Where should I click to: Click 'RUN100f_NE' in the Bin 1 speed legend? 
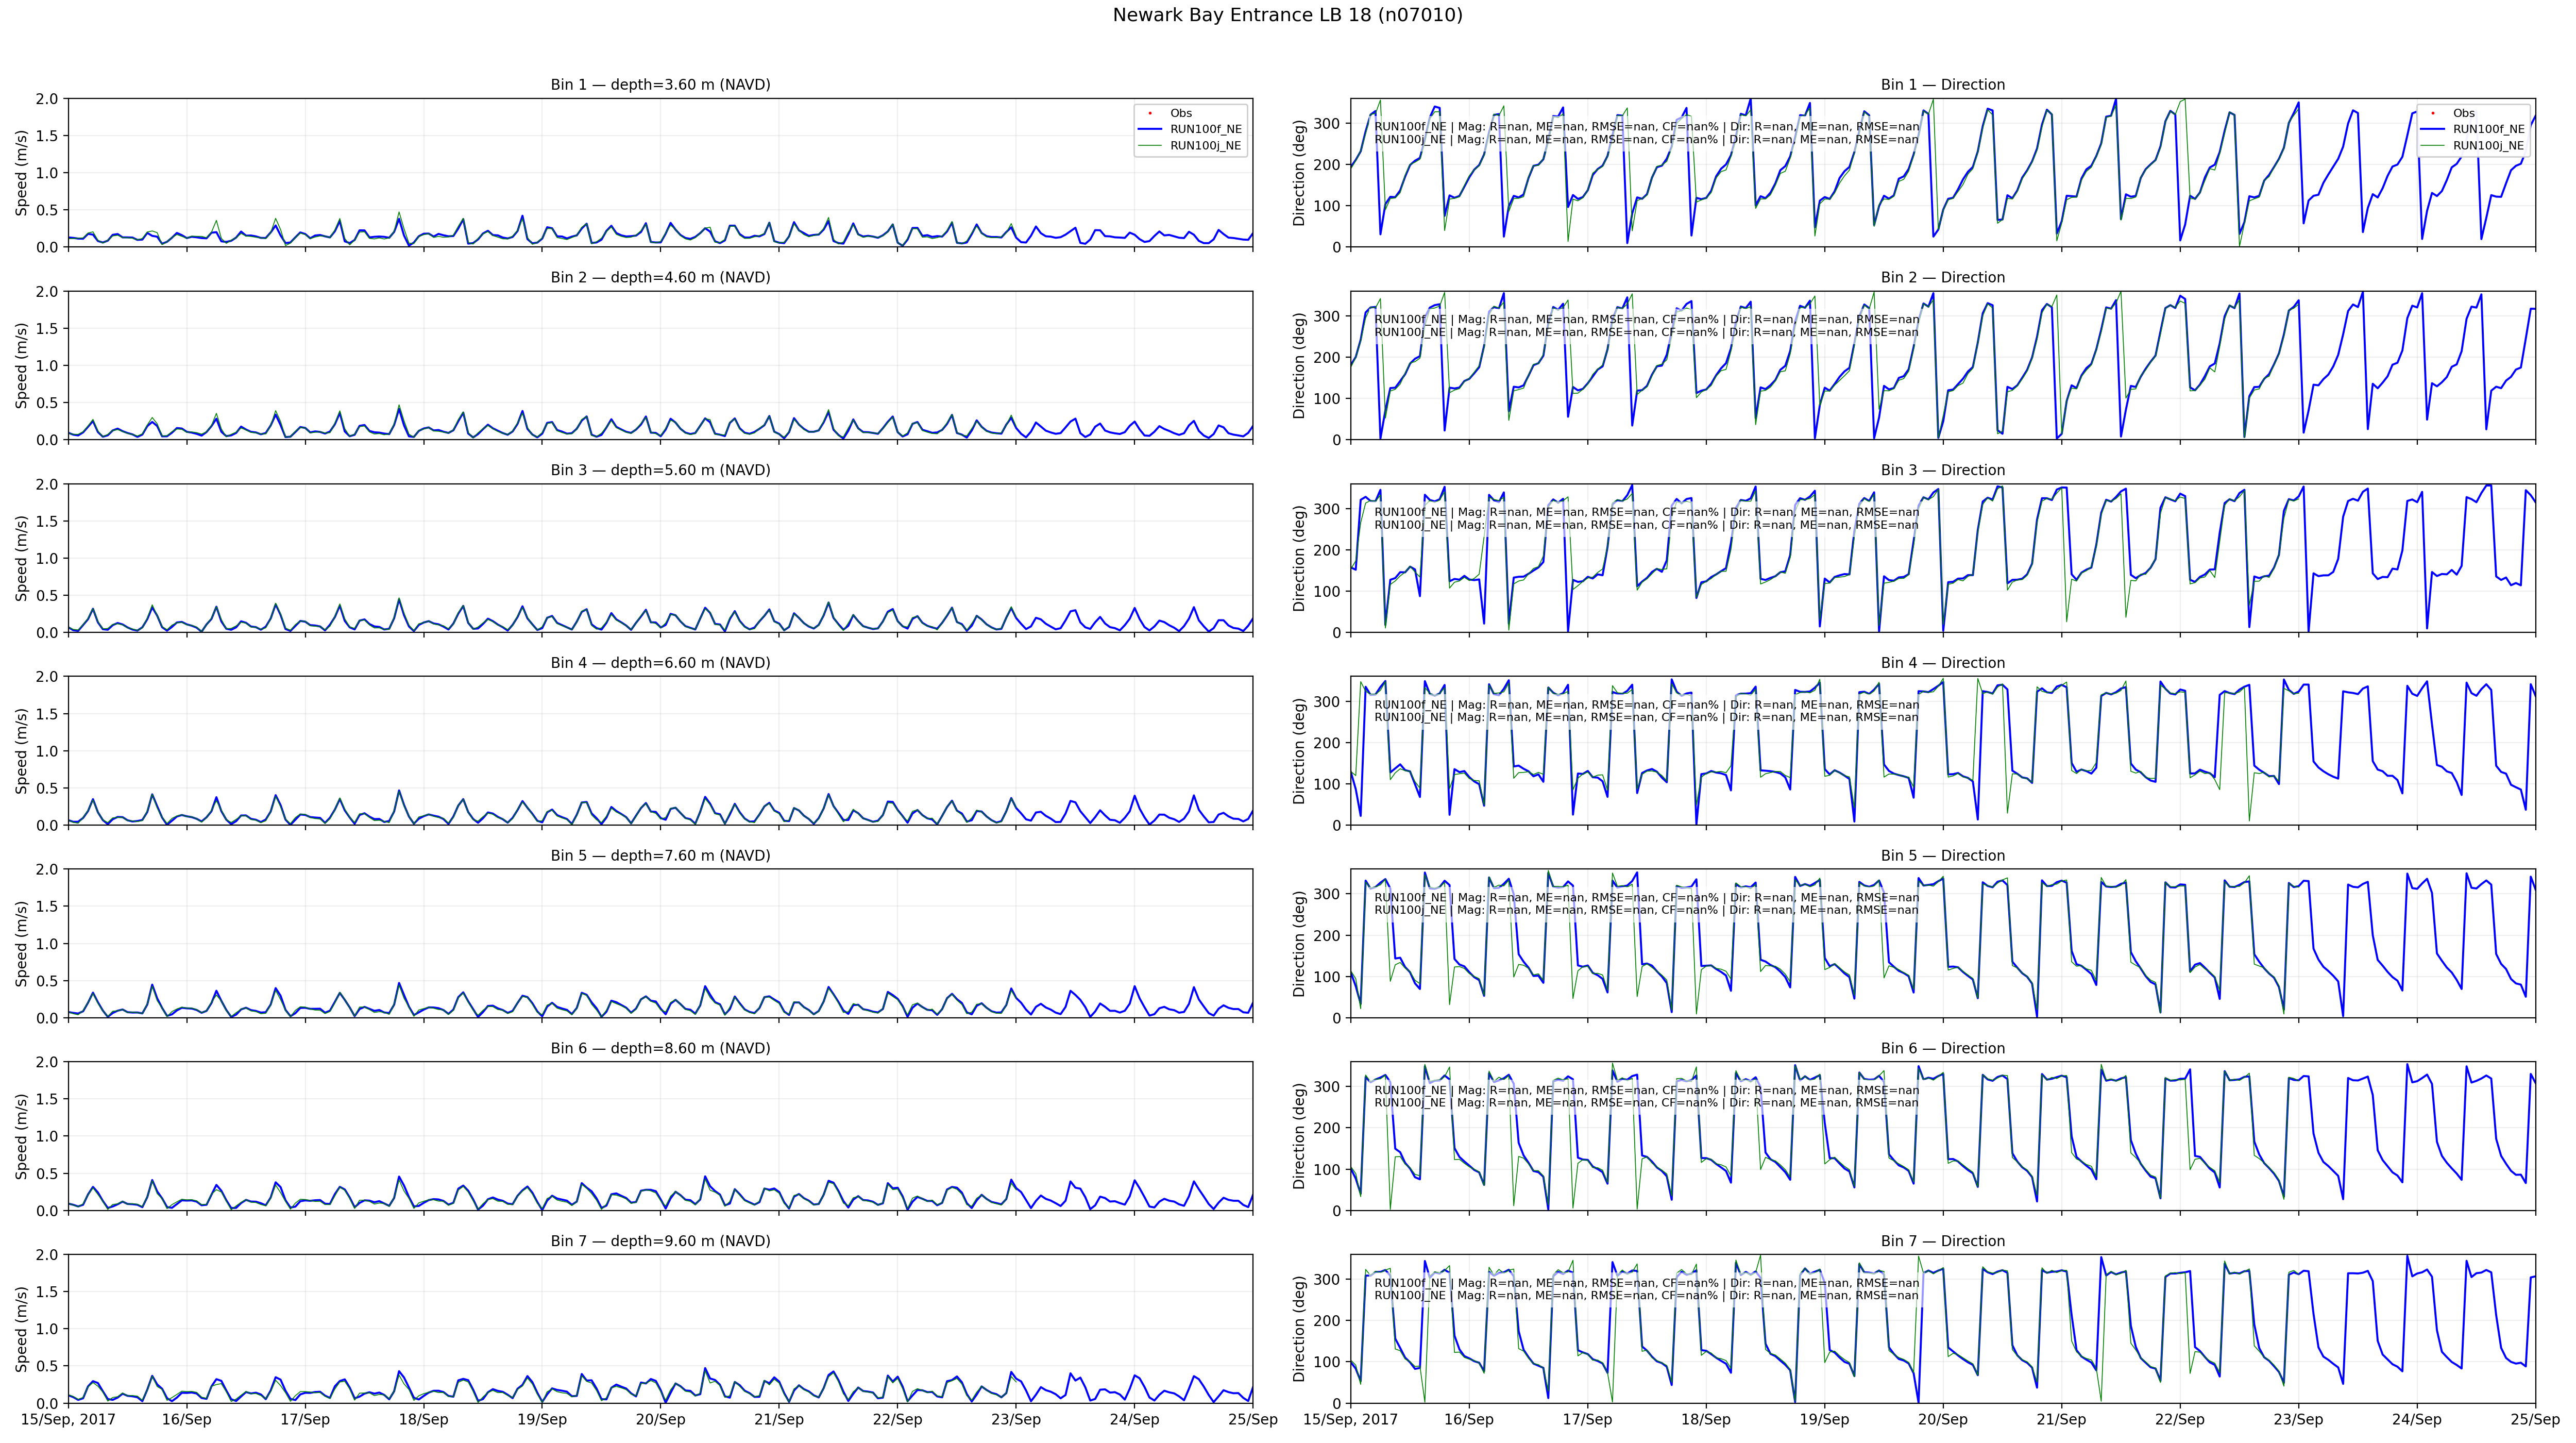pos(1206,129)
